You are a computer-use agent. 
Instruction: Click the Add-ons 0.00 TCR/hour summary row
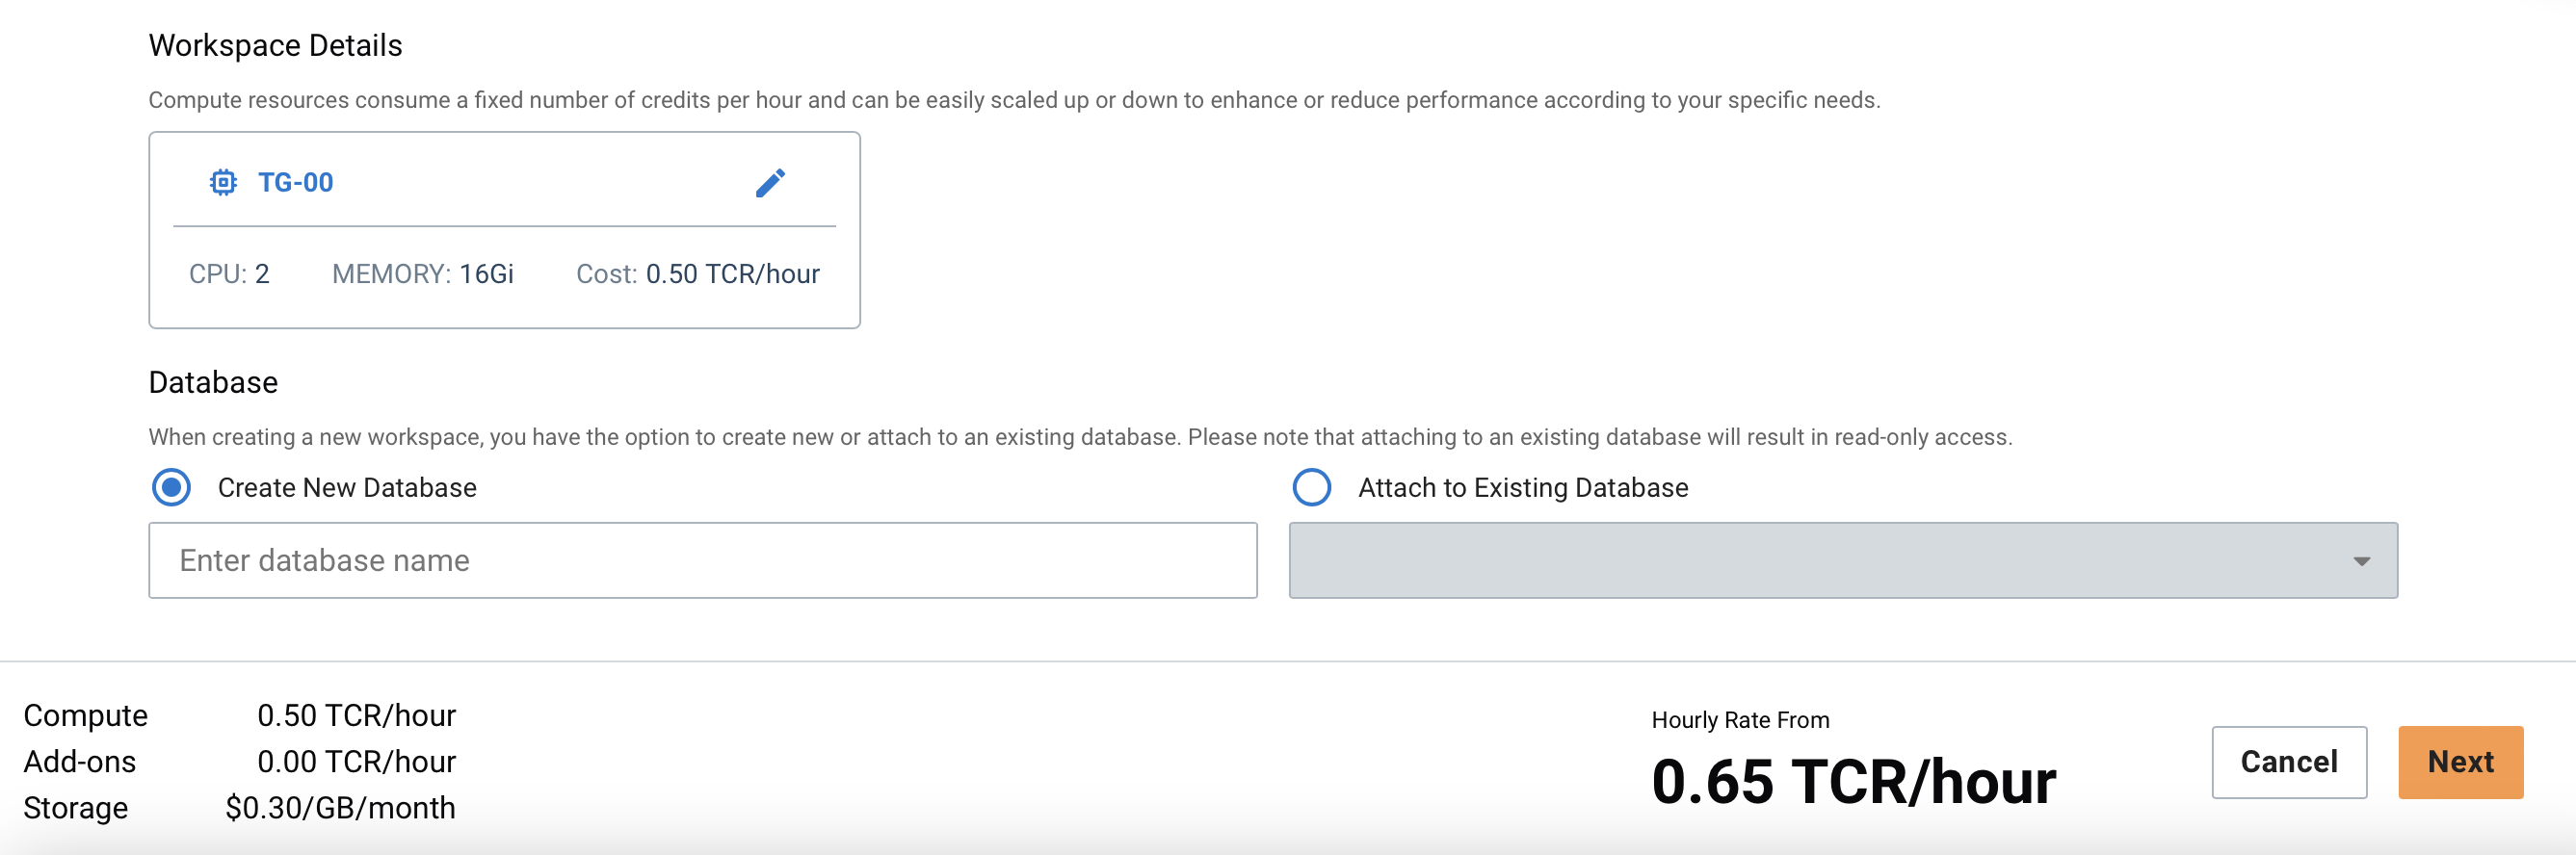[240, 762]
